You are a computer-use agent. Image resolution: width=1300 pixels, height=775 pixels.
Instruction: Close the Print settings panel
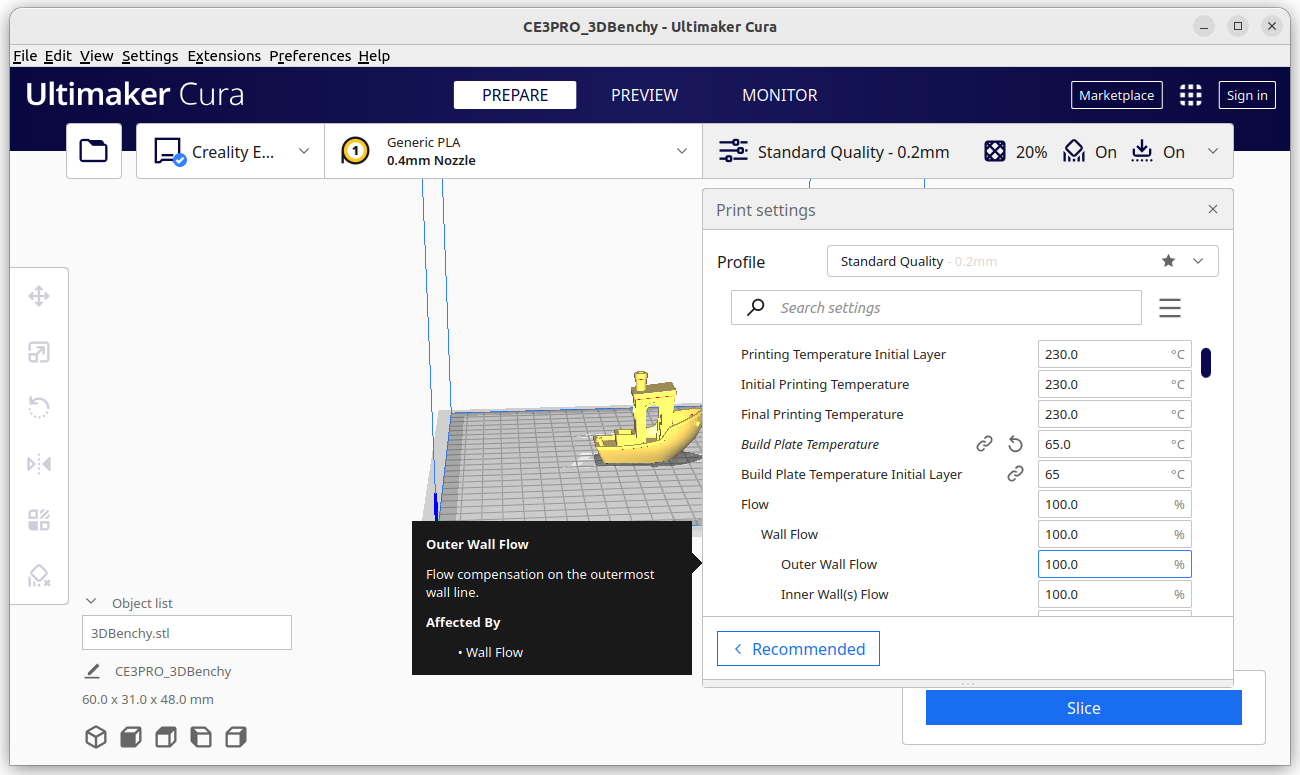coord(1213,209)
